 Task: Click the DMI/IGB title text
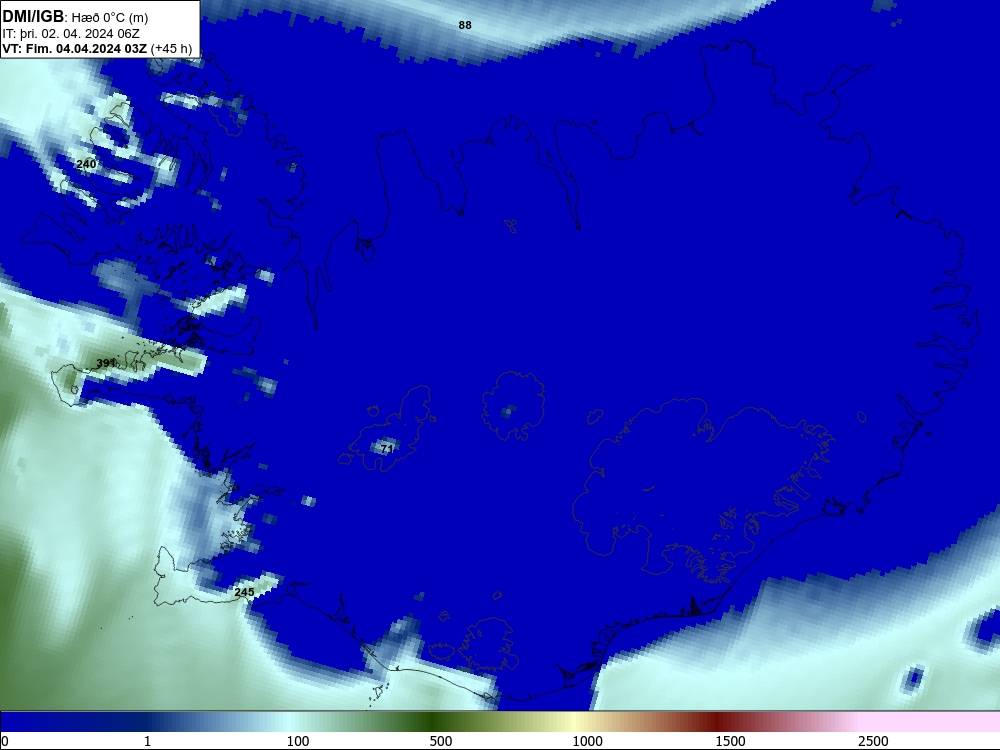pyautogui.click(x=33, y=17)
